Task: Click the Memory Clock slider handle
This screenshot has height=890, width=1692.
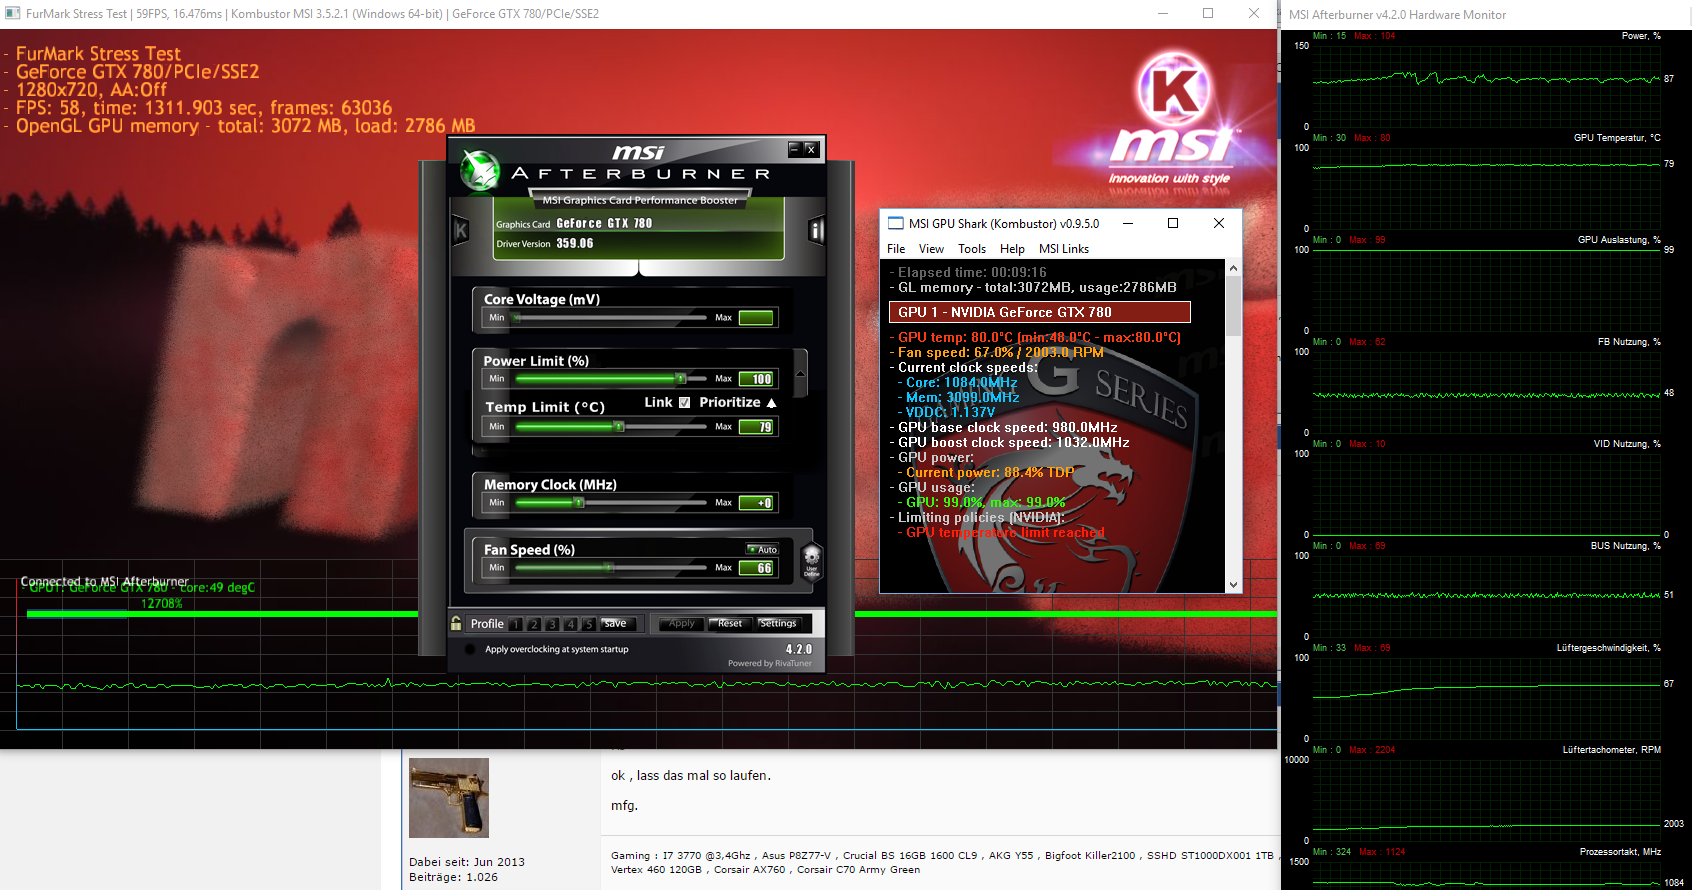Action: (579, 503)
